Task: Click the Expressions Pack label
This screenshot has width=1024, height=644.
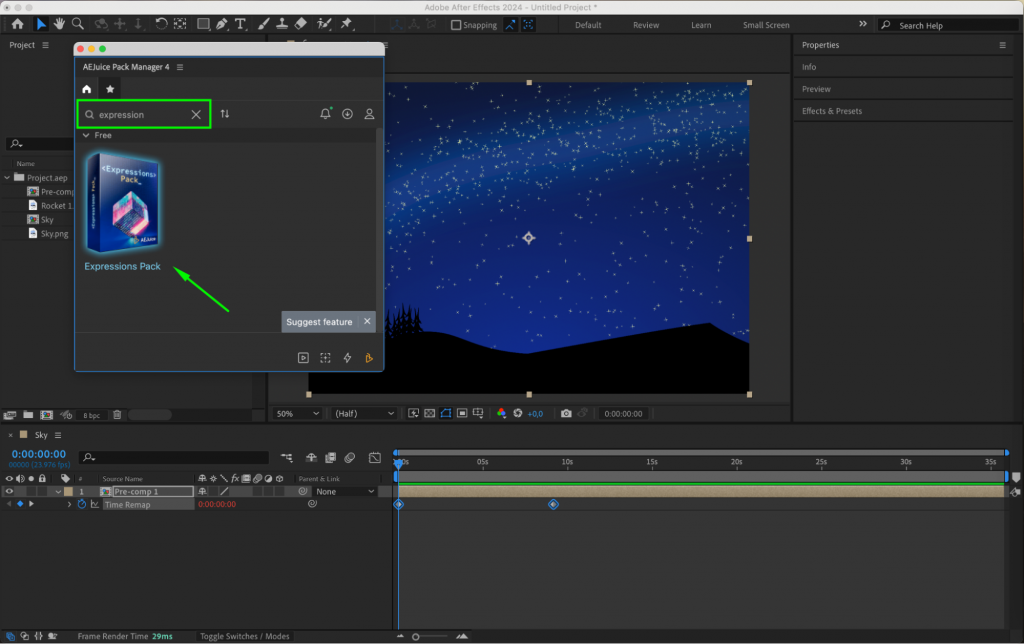Action: pos(122,266)
